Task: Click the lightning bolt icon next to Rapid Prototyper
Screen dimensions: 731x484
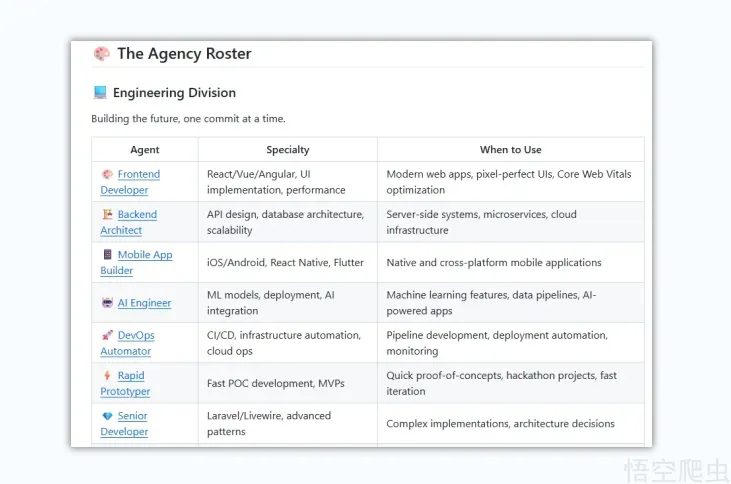Action: 107,375
